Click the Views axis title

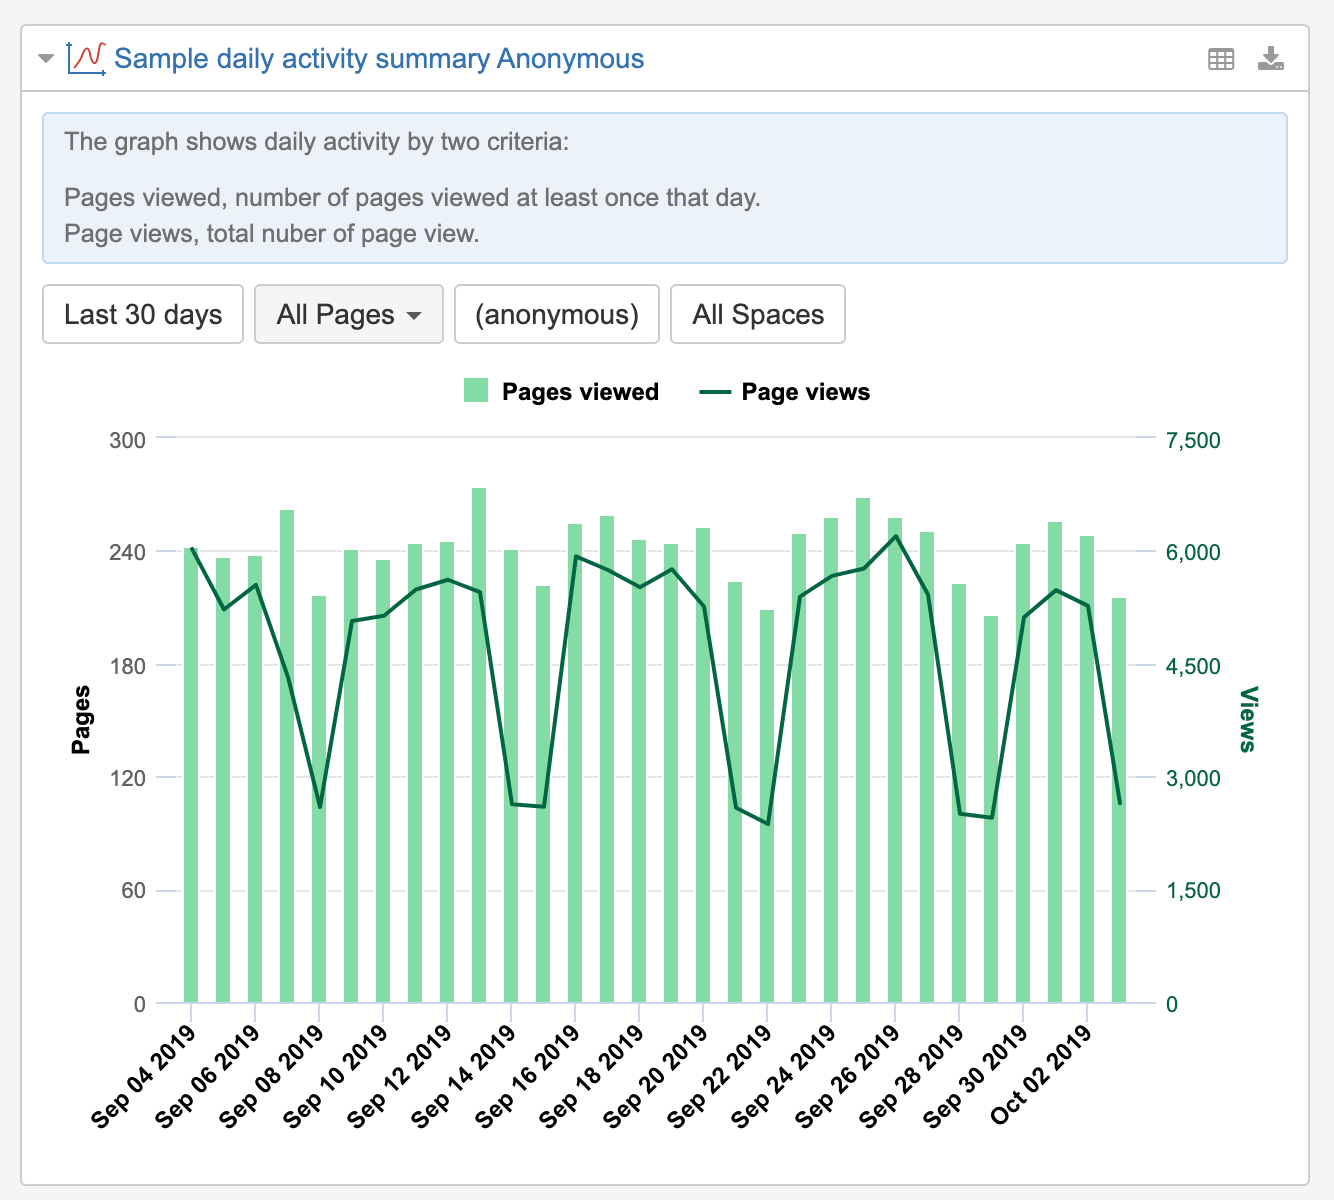tap(1247, 719)
